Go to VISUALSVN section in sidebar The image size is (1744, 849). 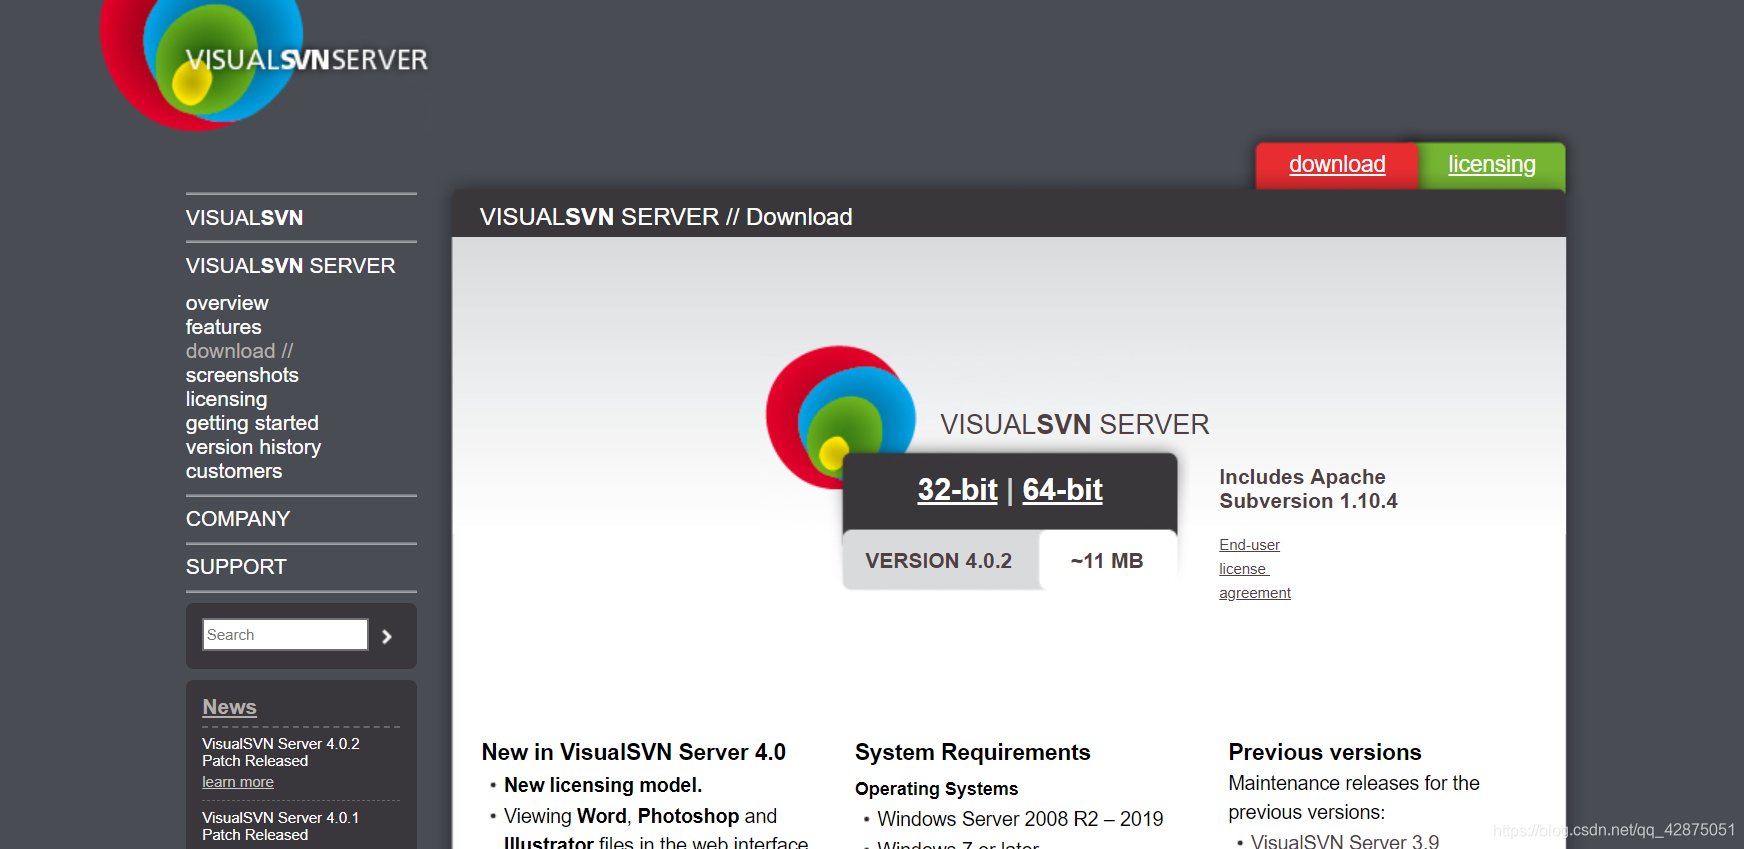pyautogui.click(x=244, y=218)
